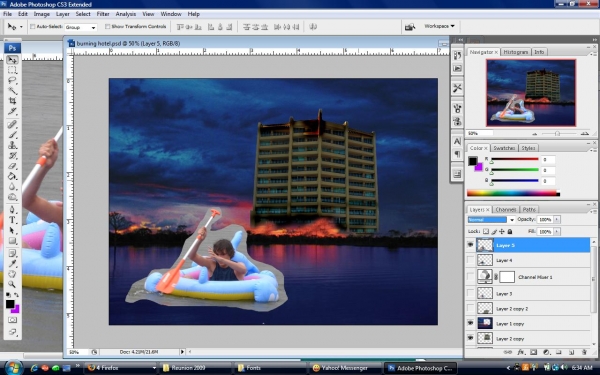Viewport: 600px width, 375px height.
Task: Select the Magic Wand tool
Action: click(x=12, y=91)
